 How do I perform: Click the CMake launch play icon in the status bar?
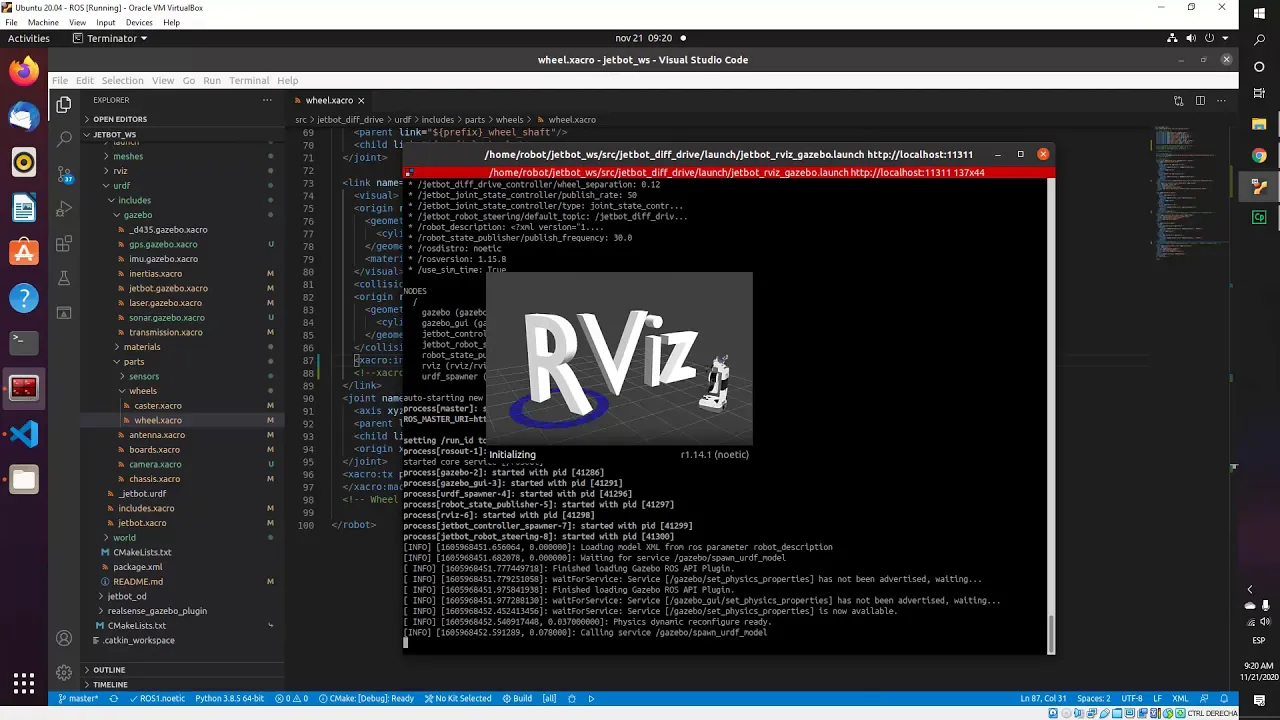click(x=591, y=698)
